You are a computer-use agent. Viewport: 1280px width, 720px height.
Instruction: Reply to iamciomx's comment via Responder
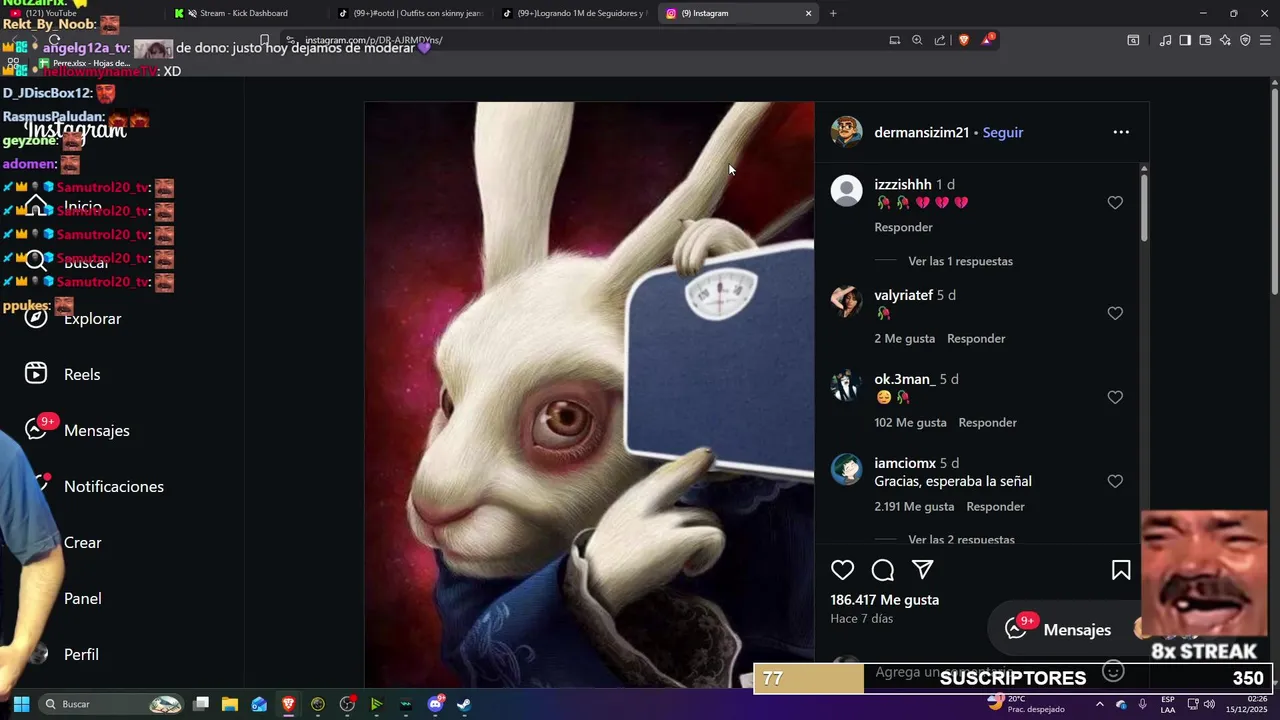[x=995, y=506]
